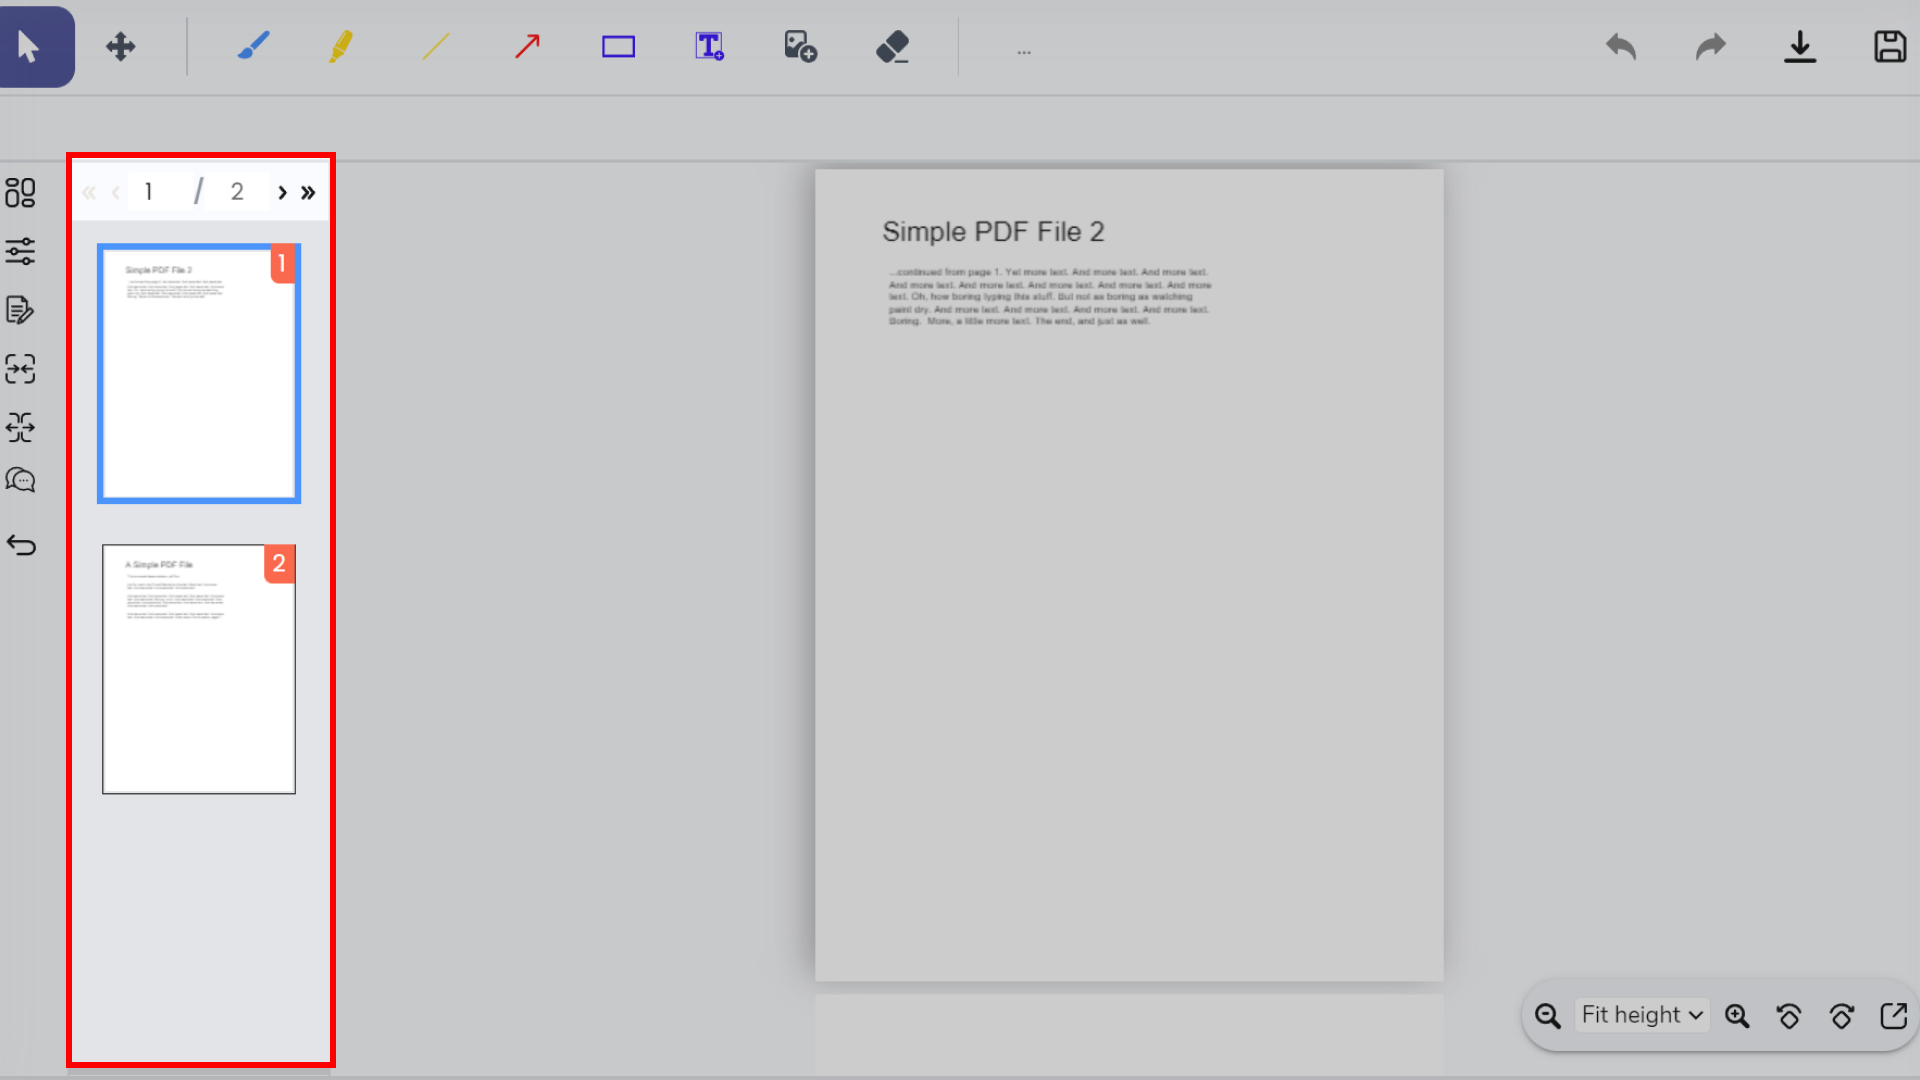Choose the yellow highlighter tool
The height and width of the screenshot is (1080, 1920).
point(341,47)
